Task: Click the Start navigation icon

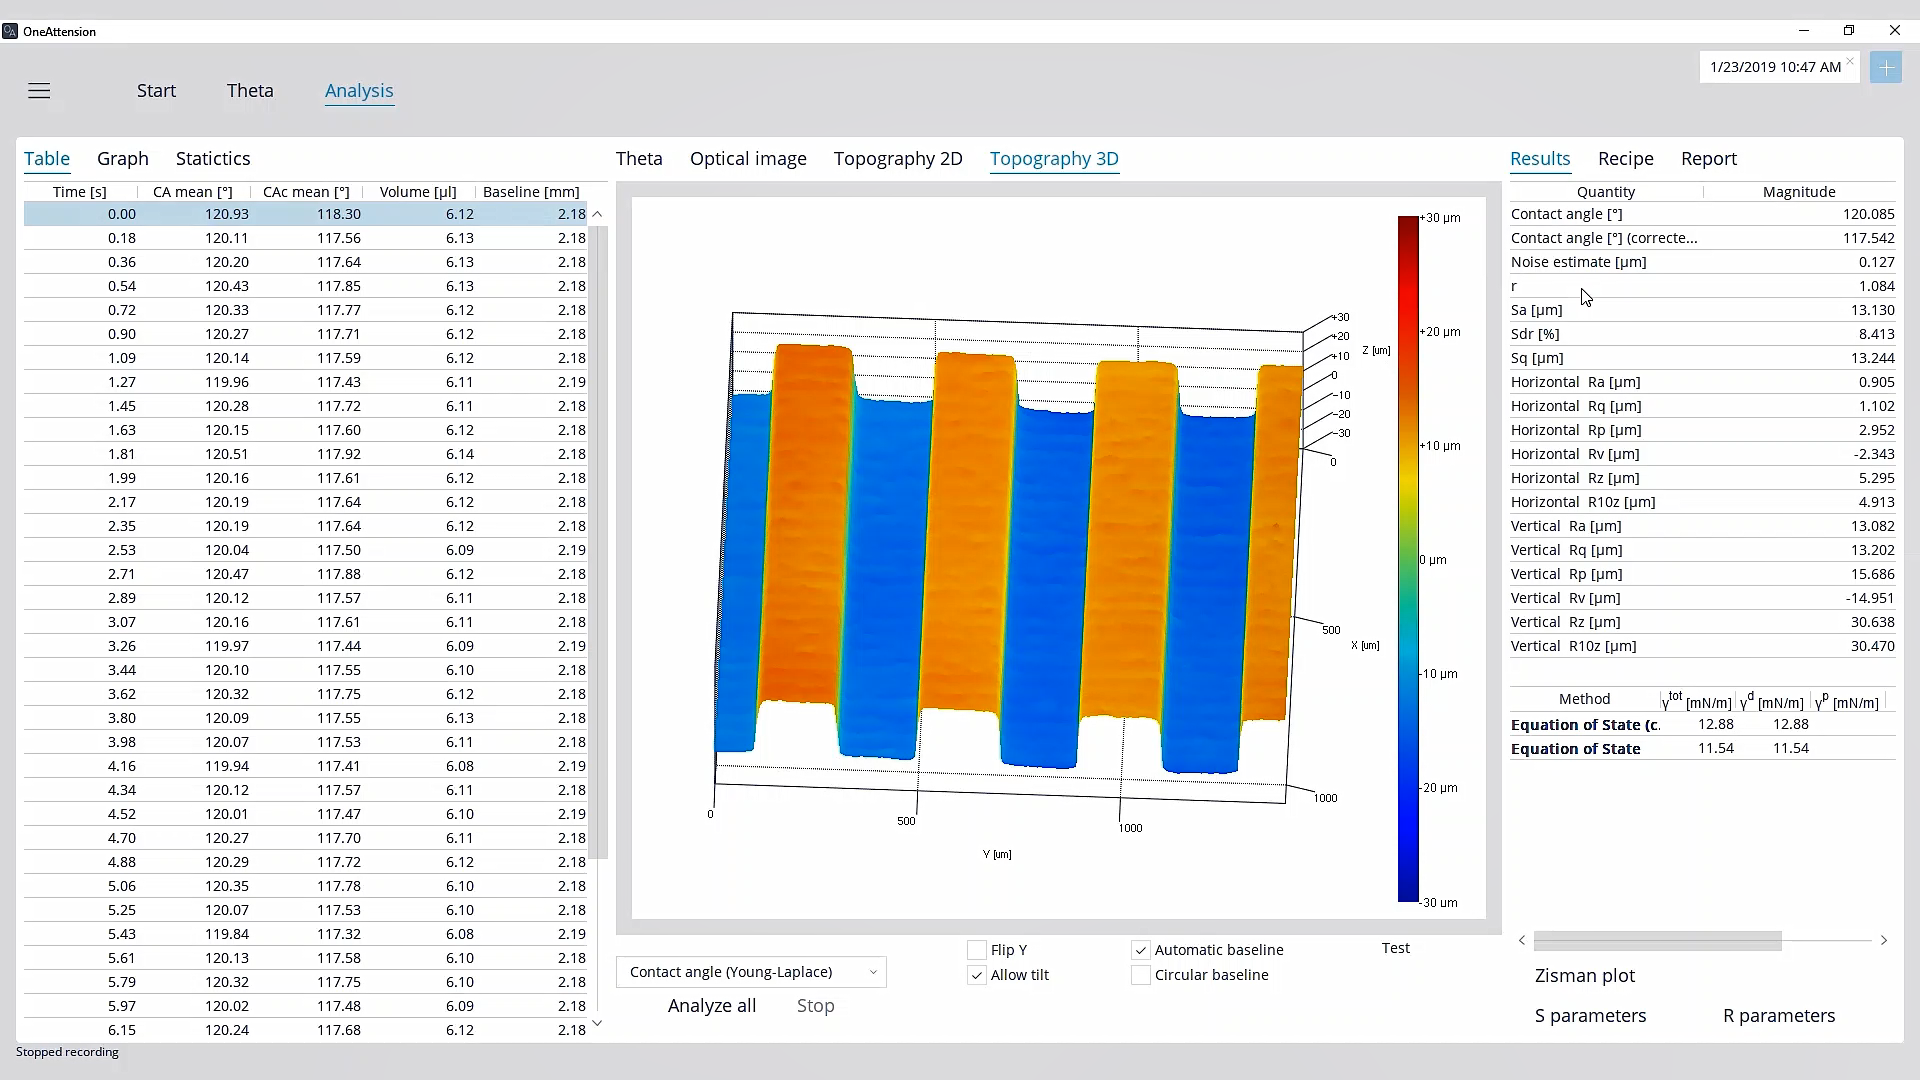Action: [156, 90]
